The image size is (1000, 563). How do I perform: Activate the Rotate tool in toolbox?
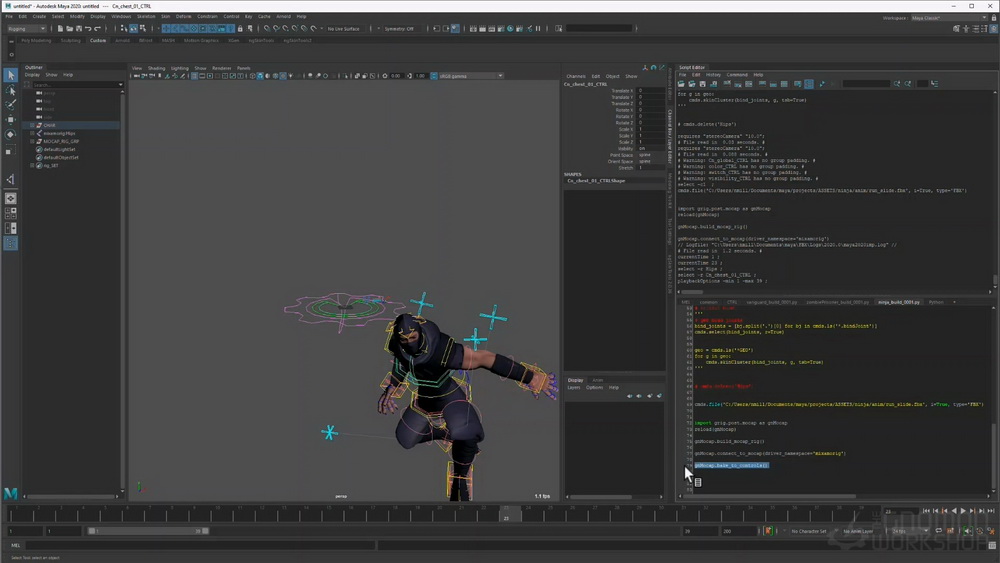click(10, 135)
